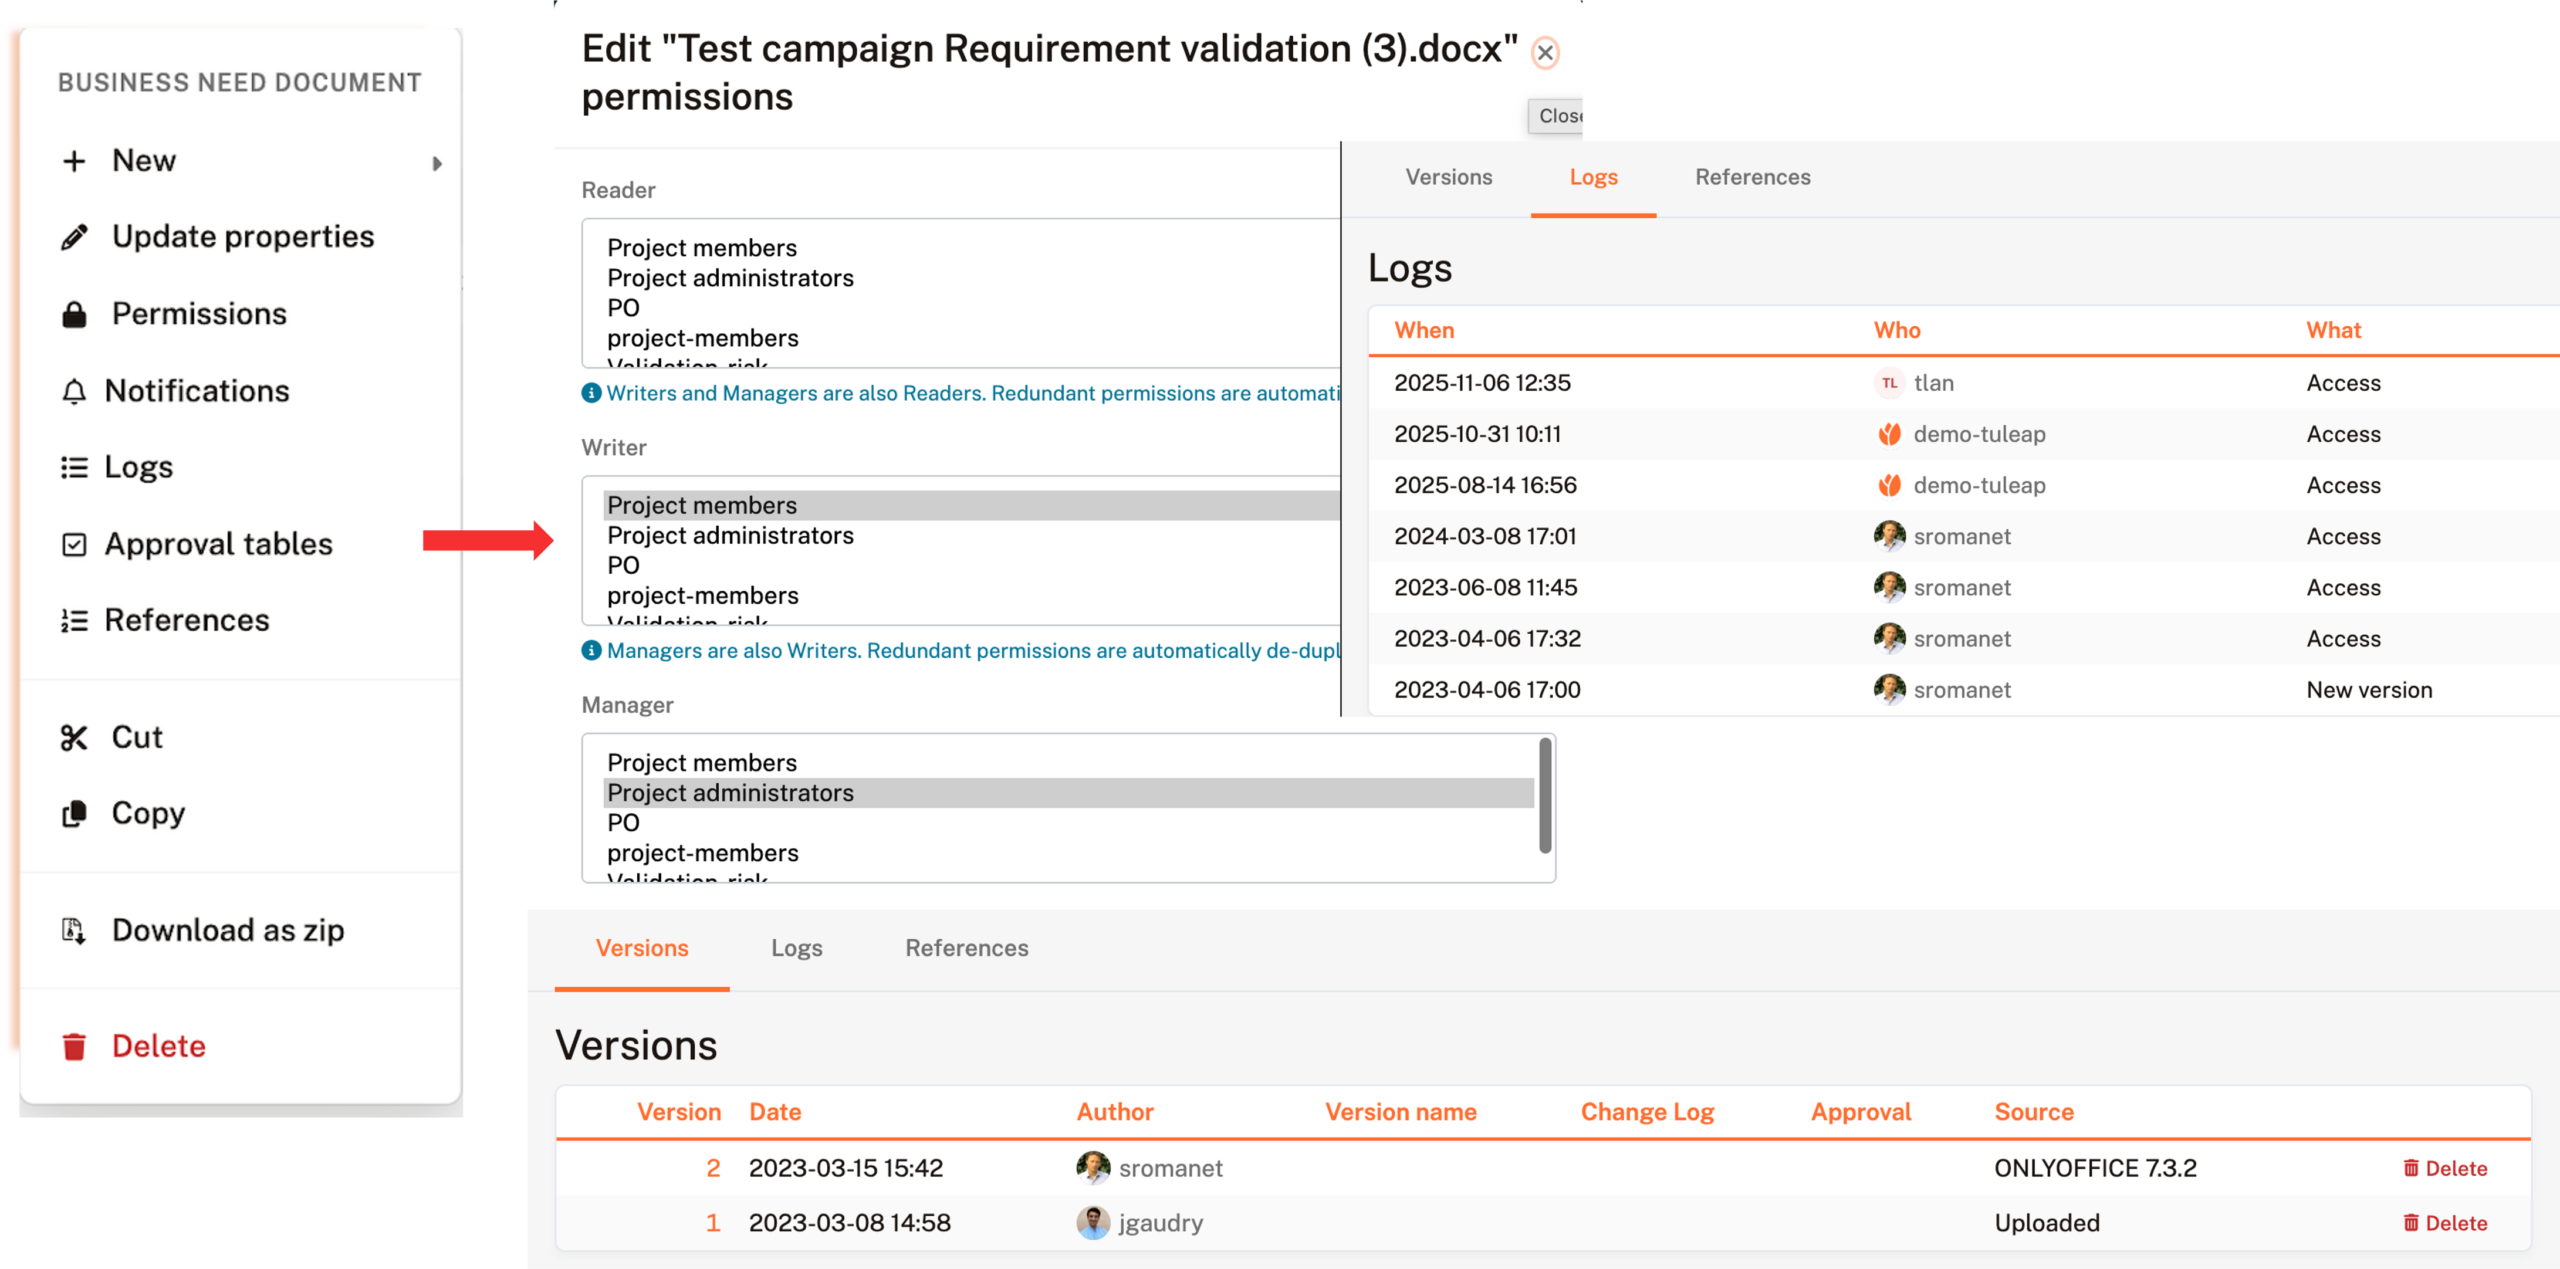Click the bell icon for Notifications

(x=74, y=391)
